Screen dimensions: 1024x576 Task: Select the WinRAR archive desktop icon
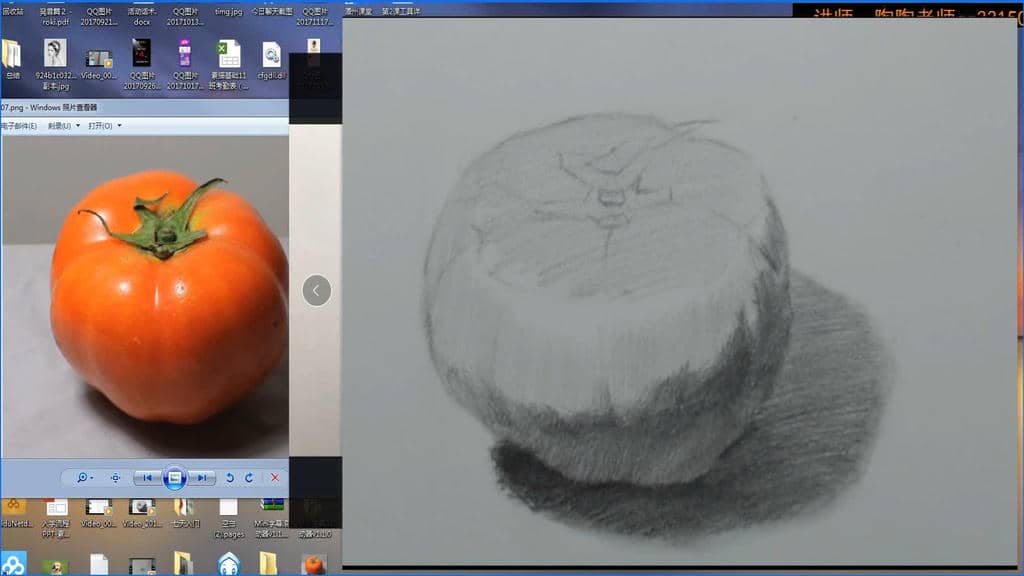pyautogui.click(x=272, y=503)
